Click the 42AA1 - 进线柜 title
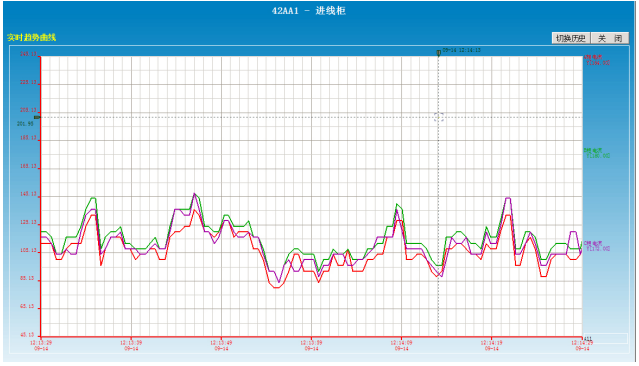Viewport: 639px width, 366px height. point(308,11)
